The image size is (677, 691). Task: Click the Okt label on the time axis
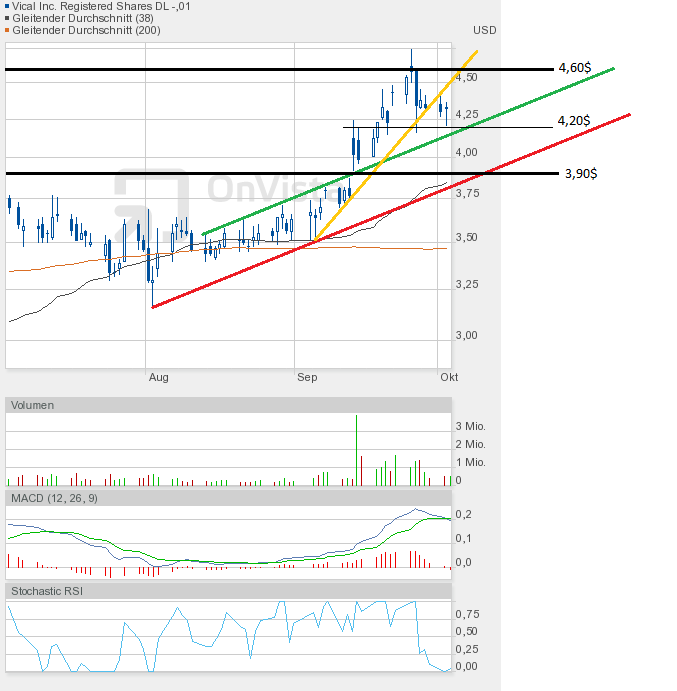[449, 377]
